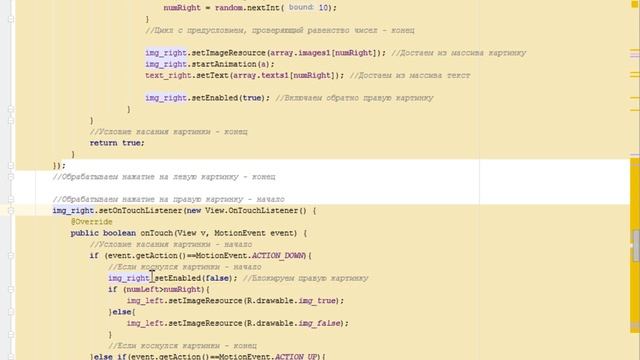Image resolution: width=640 pixels, height=360 pixels.
Task: Click 'ACTION_UP' constant in else-if line
Action: (296, 357)
